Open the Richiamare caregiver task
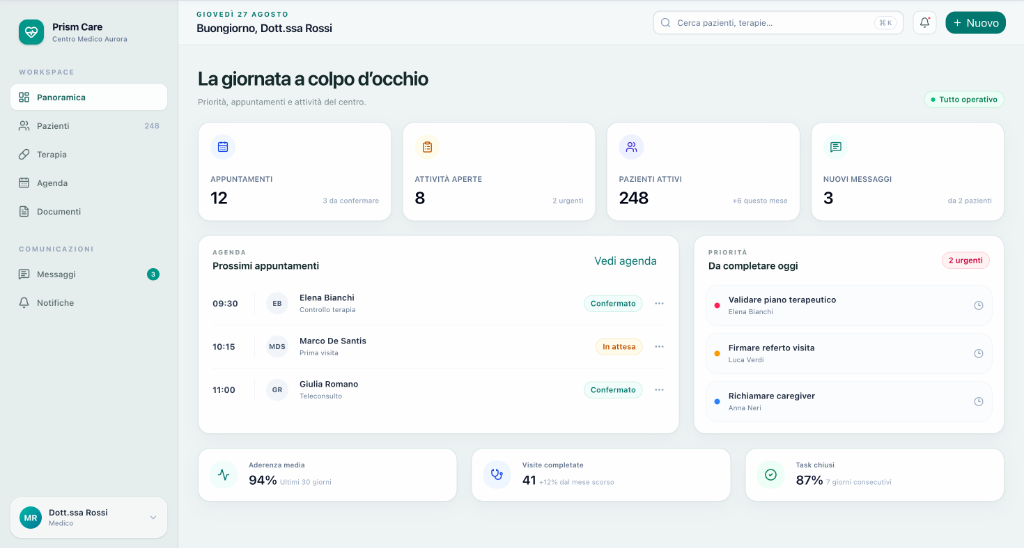Screen dimensions: 1024x548 click(848, 402)
